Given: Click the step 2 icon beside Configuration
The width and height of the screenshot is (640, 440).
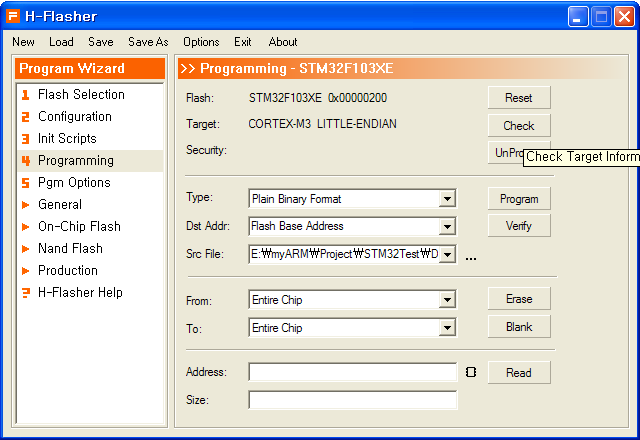Looking at the screenshot, I should pos(25,117).
